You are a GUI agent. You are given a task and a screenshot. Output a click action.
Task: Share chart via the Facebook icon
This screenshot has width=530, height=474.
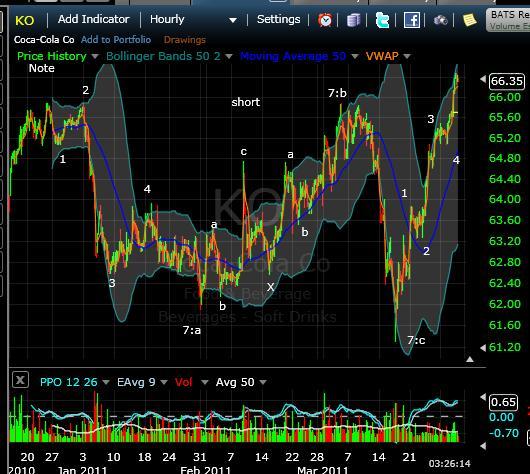pyautogui.click(x=412, y=20)
